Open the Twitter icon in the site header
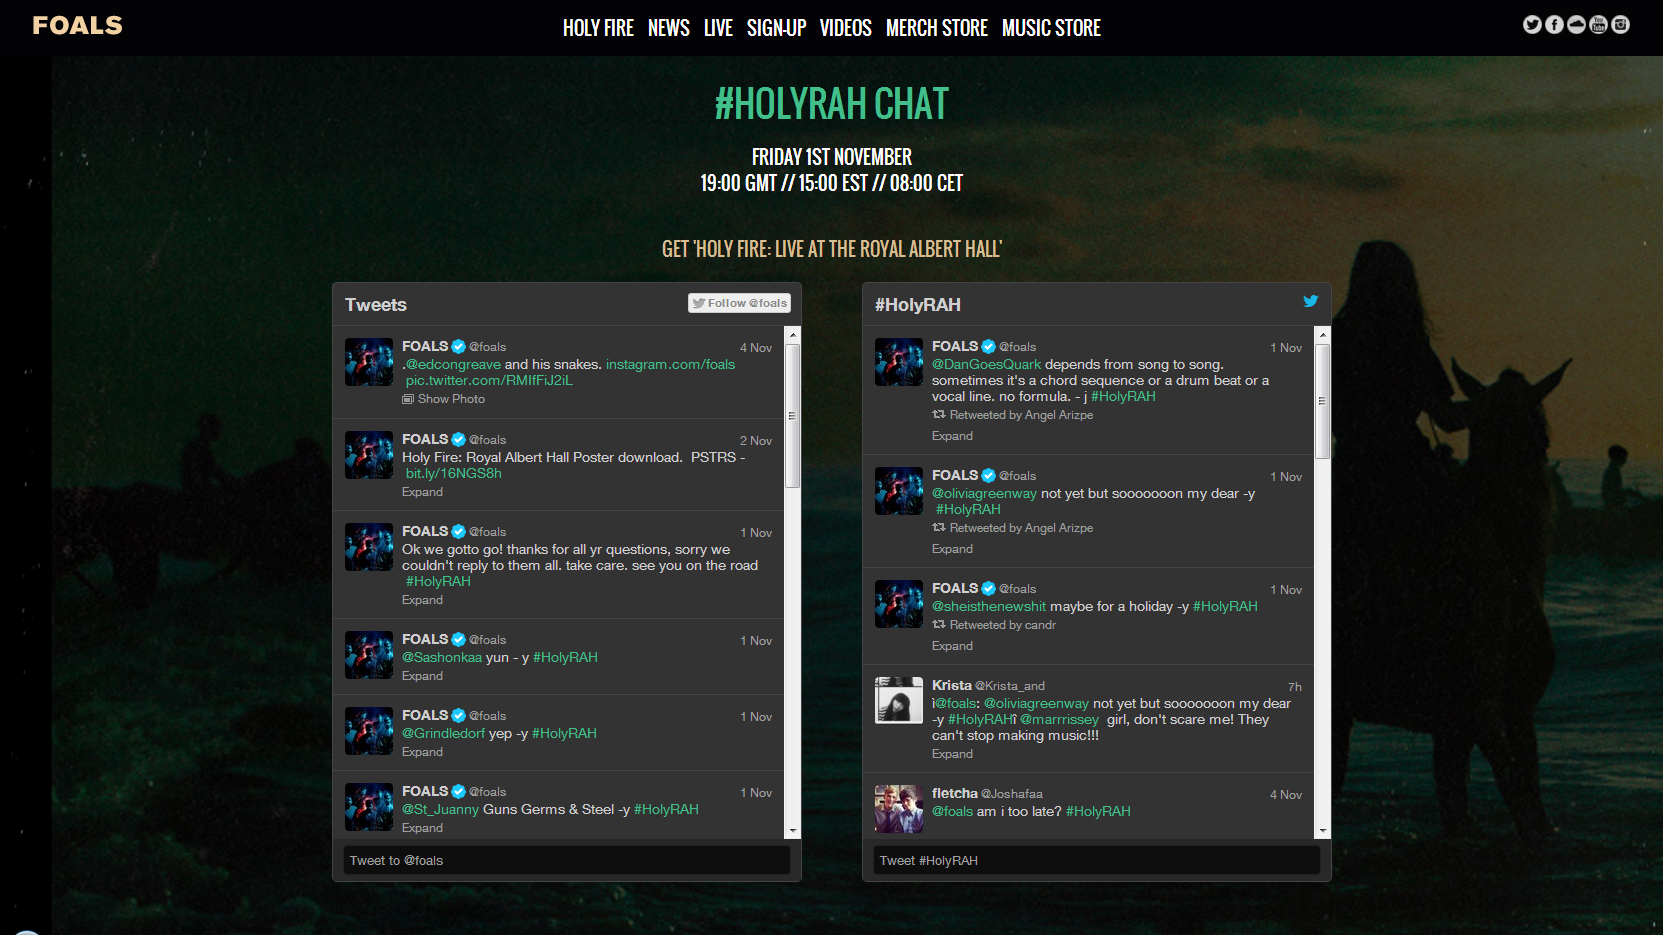Screen dimensions: 1663x935 tap(1532, 25)
